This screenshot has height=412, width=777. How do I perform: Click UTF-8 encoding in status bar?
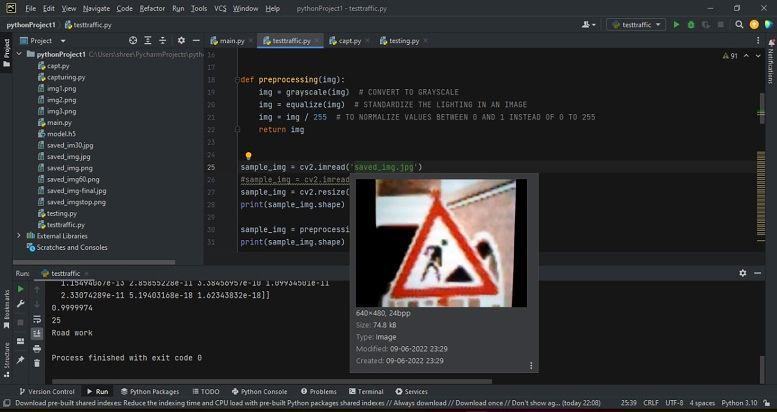[x=674, y=403]
